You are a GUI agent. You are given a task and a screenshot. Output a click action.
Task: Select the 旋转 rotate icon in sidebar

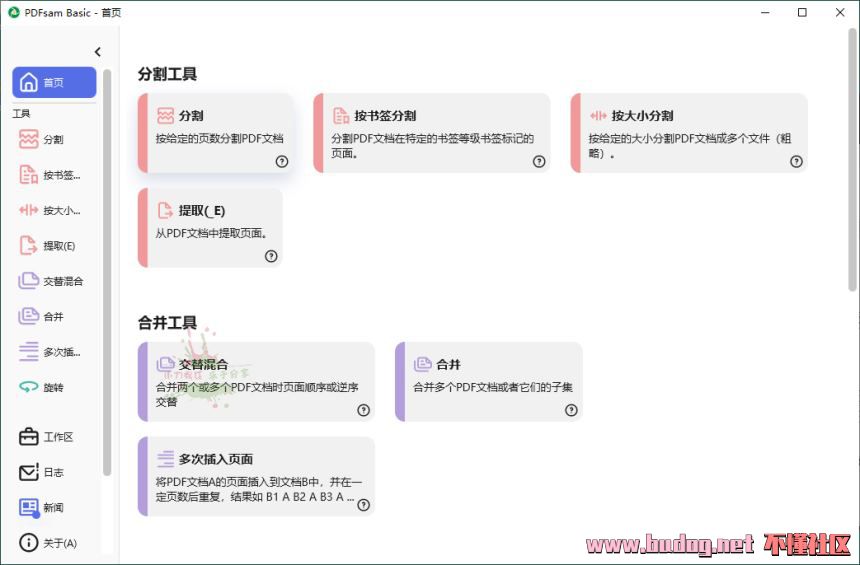coord(29,387)
